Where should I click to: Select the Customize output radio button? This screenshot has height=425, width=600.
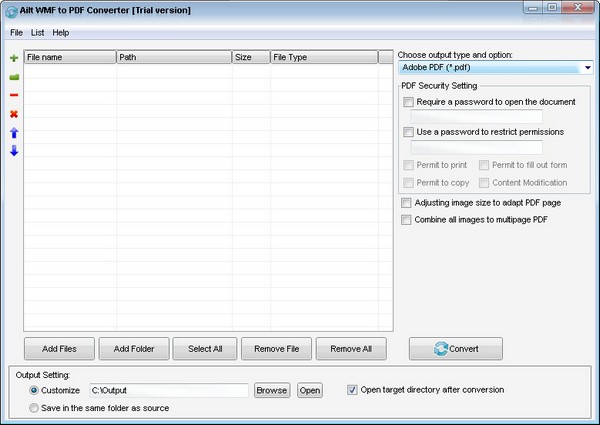(x=34, y=390)
